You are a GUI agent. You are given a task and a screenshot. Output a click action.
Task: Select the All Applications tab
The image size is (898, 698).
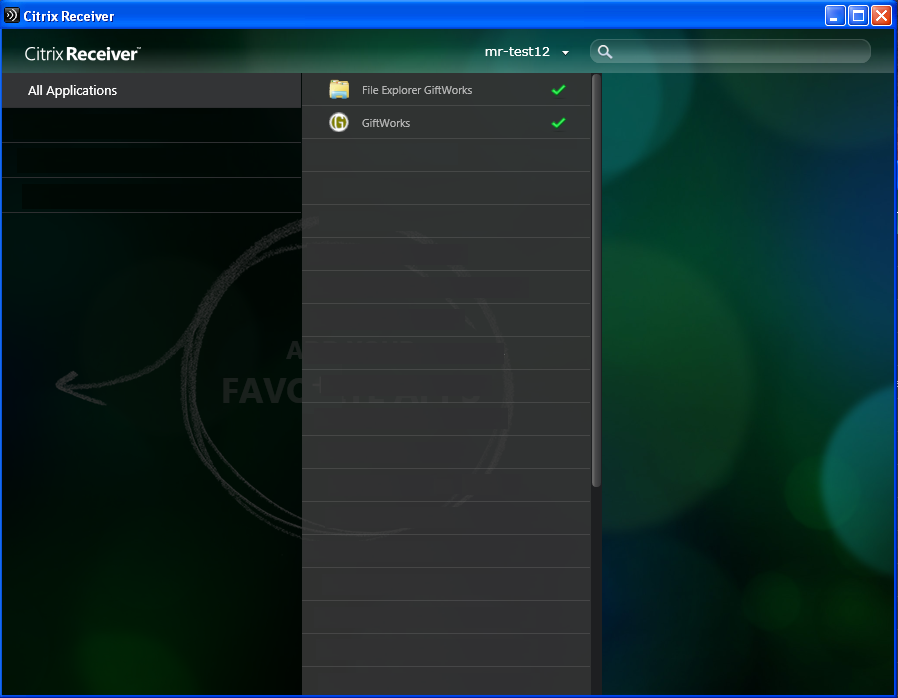coord(73,91)
